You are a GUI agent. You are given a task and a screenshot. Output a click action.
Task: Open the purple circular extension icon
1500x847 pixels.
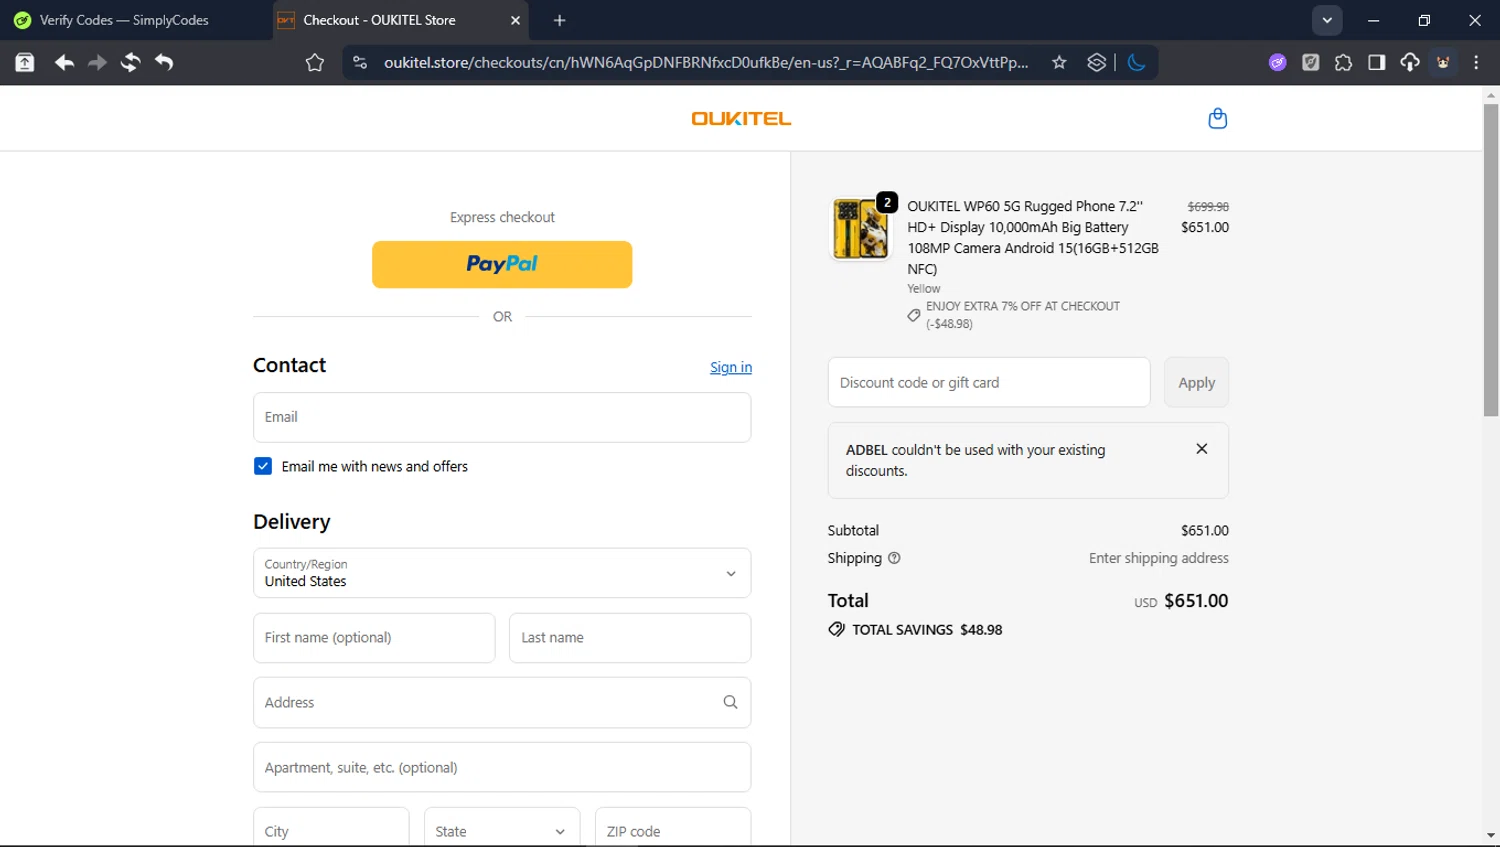[1277, 62]
